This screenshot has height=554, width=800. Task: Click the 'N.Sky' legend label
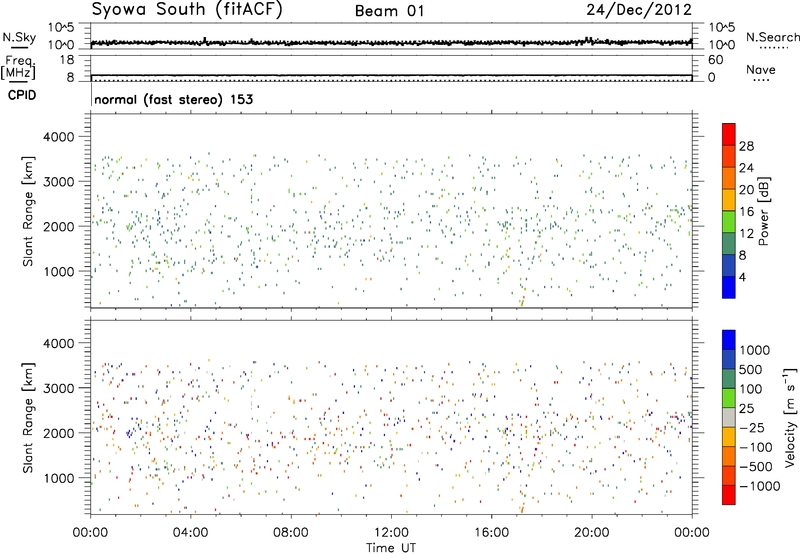[19, 37]
